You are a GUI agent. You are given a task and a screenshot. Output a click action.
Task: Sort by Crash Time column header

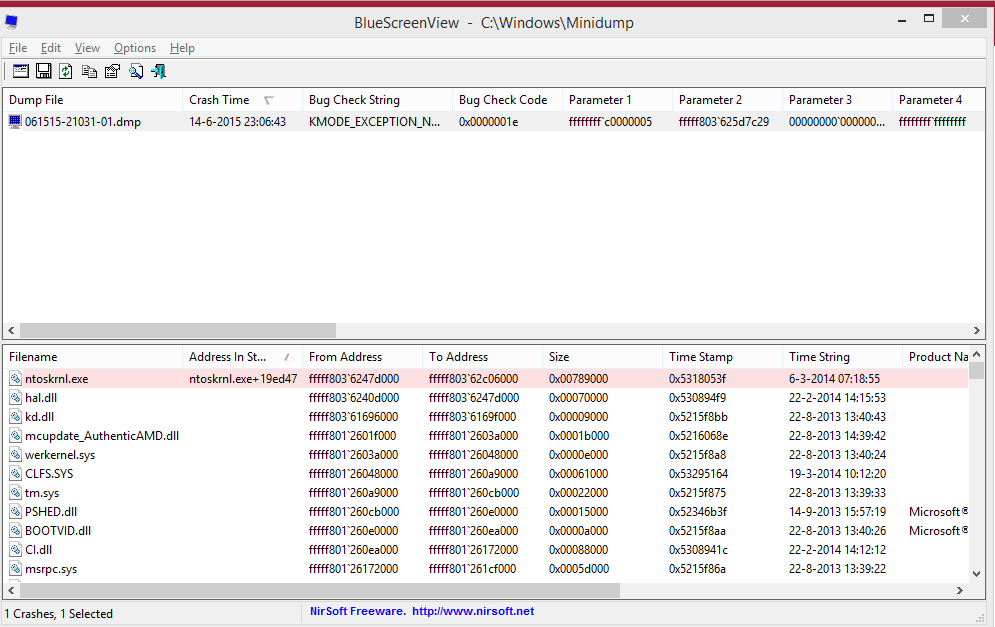242,100
